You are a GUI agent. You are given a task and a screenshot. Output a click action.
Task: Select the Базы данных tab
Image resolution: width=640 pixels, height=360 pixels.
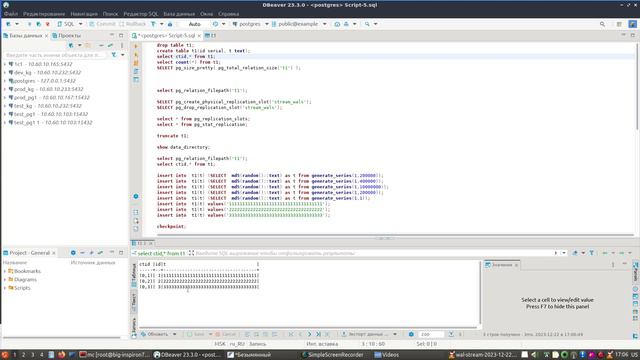coord(25,36)
